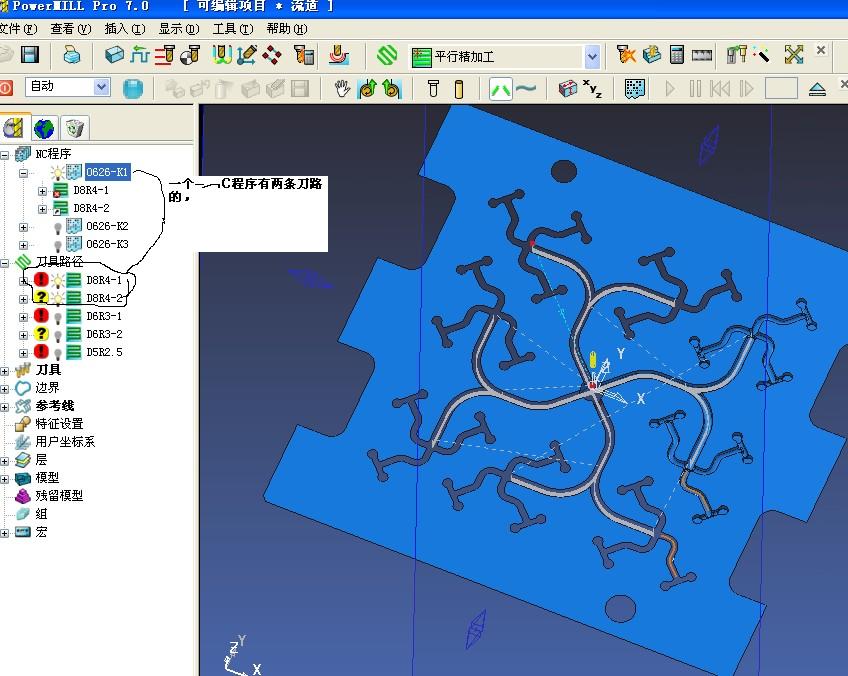
Task: Open the calculator icon
Action: coord(677,54)
